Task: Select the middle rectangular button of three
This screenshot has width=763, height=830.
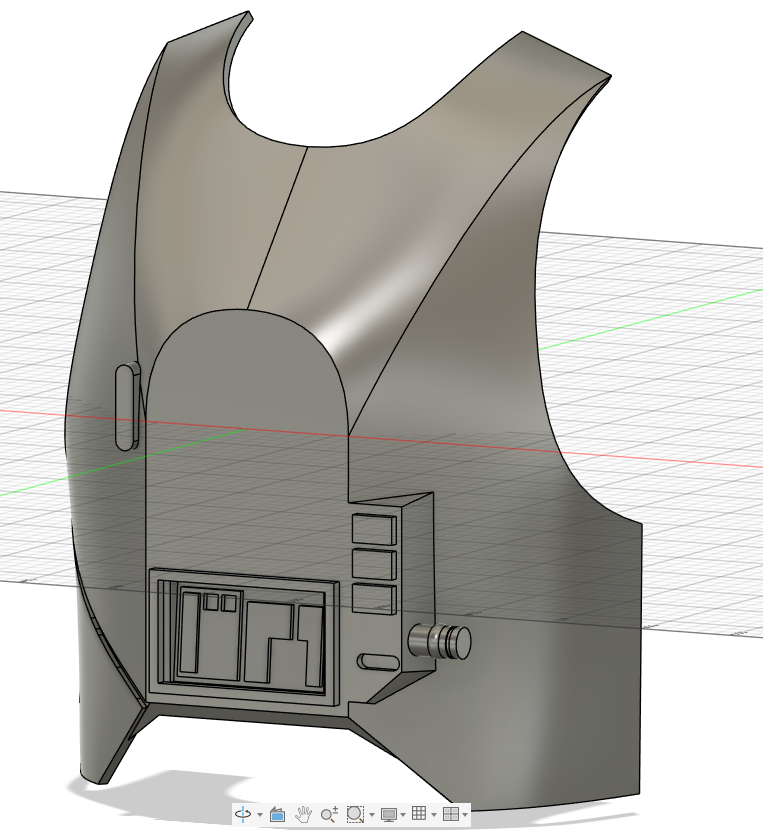Action: [x=373, y=564]
